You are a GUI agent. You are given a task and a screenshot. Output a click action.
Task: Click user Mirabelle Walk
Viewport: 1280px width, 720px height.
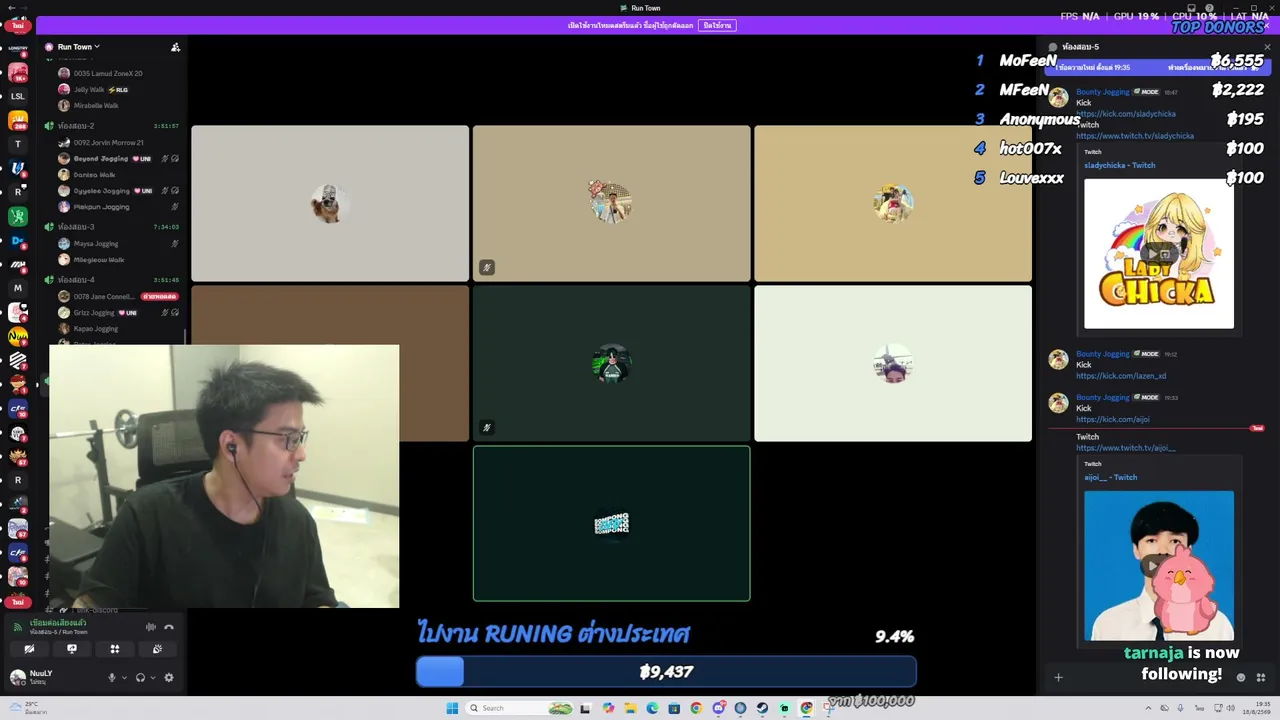click(96, 105)
